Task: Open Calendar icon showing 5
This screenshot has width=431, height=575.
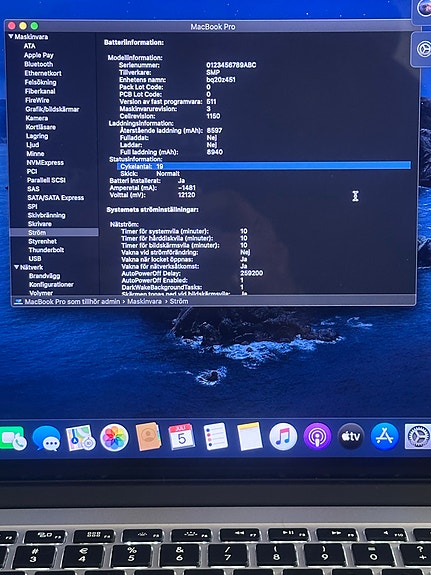Action: point(181,436)
